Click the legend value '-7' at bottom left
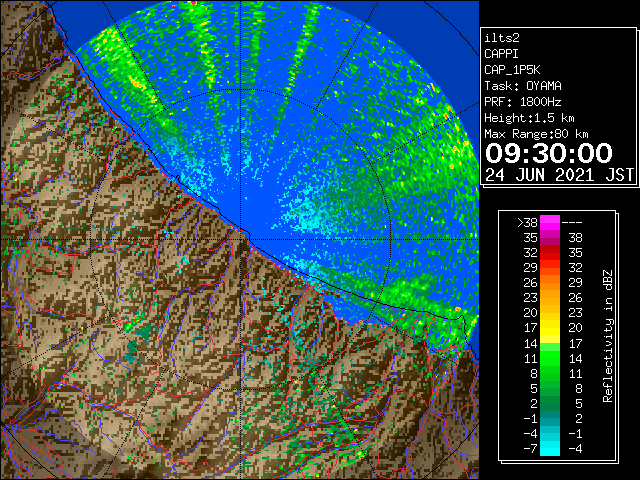Viewport: 640px width, 480px height. pos(530,449)
